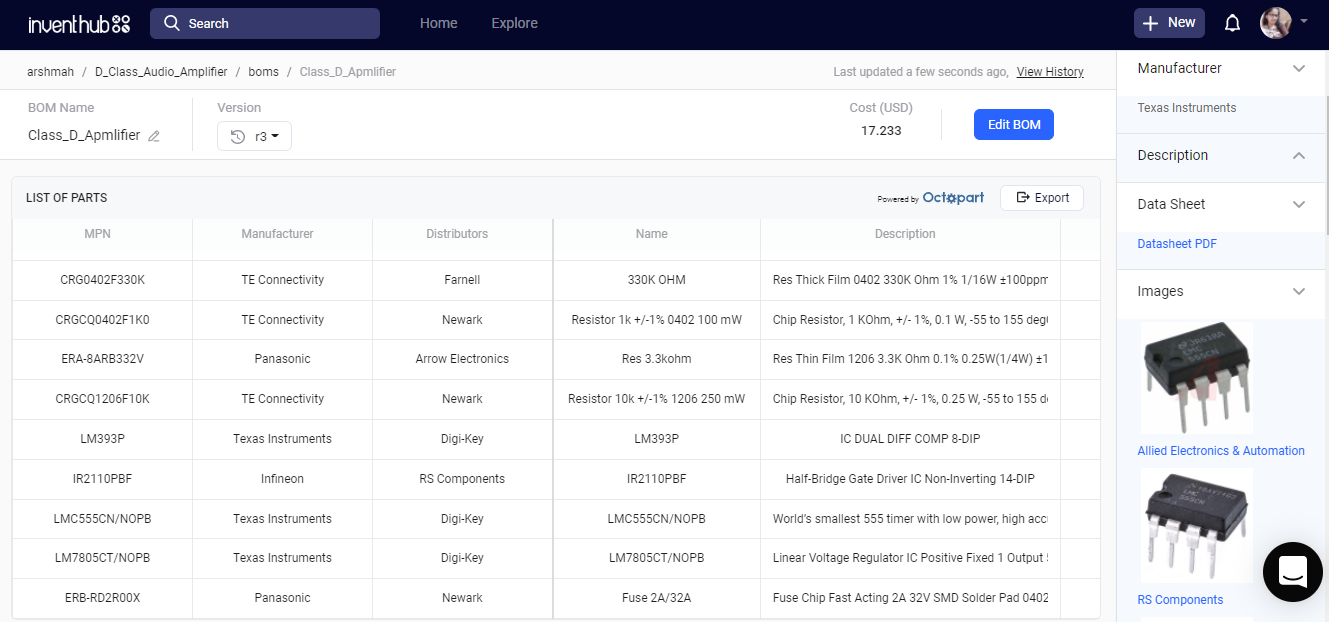Image resolution: width=1329 pixels, height=622 pixels.
Task: Click the magnifier search icon
Action: click(x=172, y=23)
